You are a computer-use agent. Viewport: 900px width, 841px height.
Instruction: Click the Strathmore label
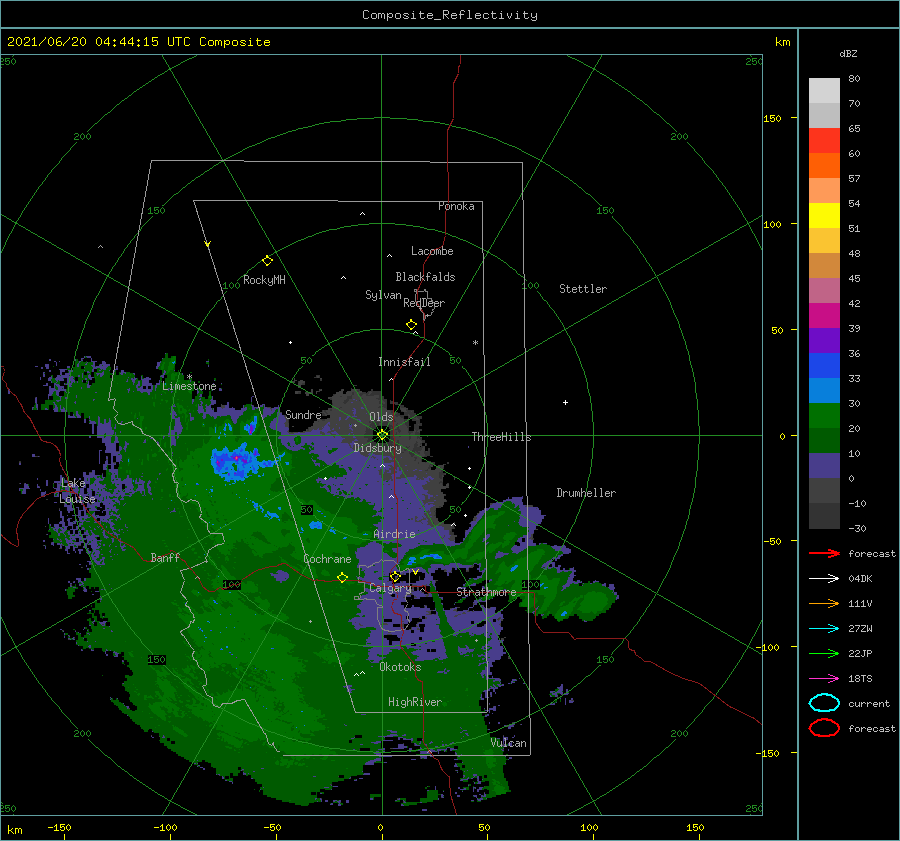(486, 591)
